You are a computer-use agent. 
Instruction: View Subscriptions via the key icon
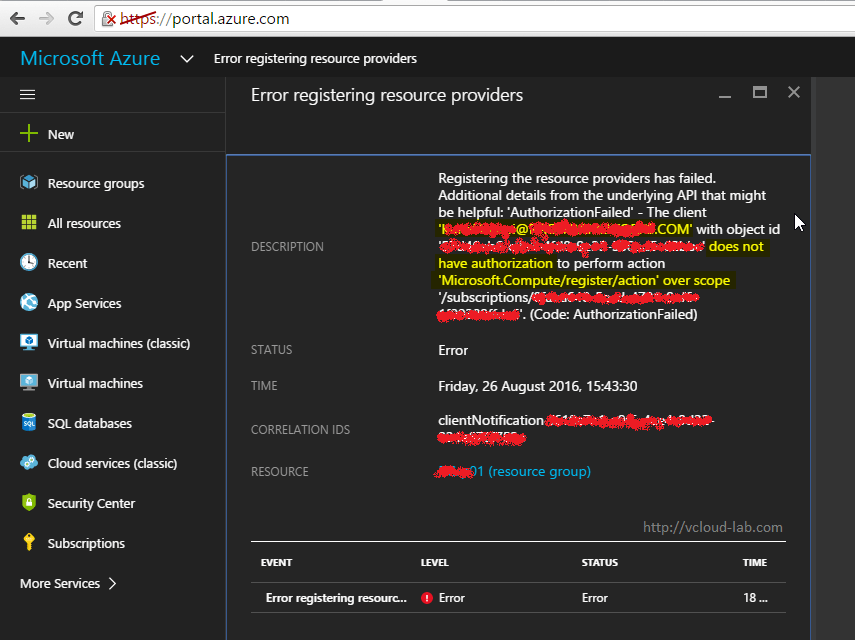point(30,543)
